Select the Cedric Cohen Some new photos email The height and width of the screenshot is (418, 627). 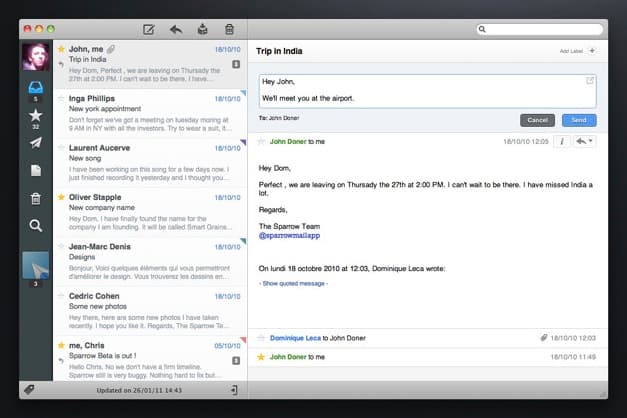[x=150, y=311]
